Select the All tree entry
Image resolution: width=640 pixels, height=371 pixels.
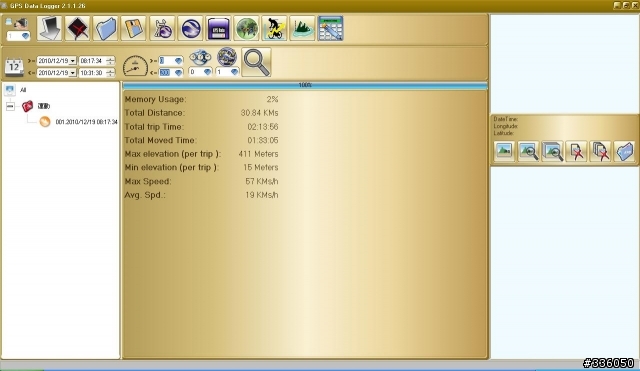(23, 90)
